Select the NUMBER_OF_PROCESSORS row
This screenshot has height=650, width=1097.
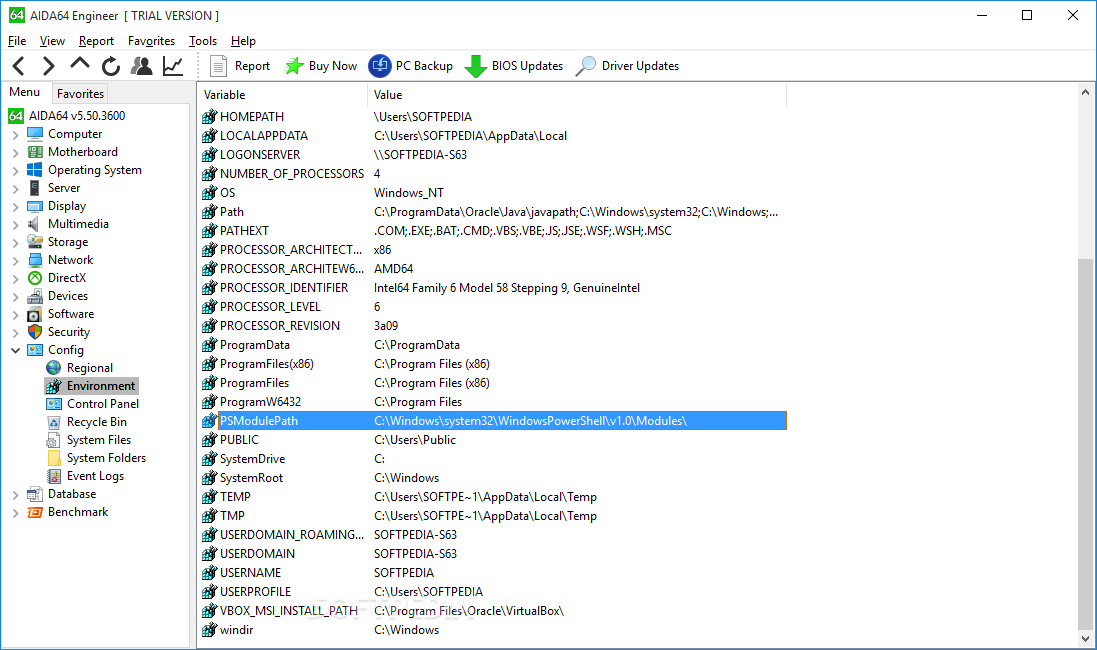coord(493,174)
